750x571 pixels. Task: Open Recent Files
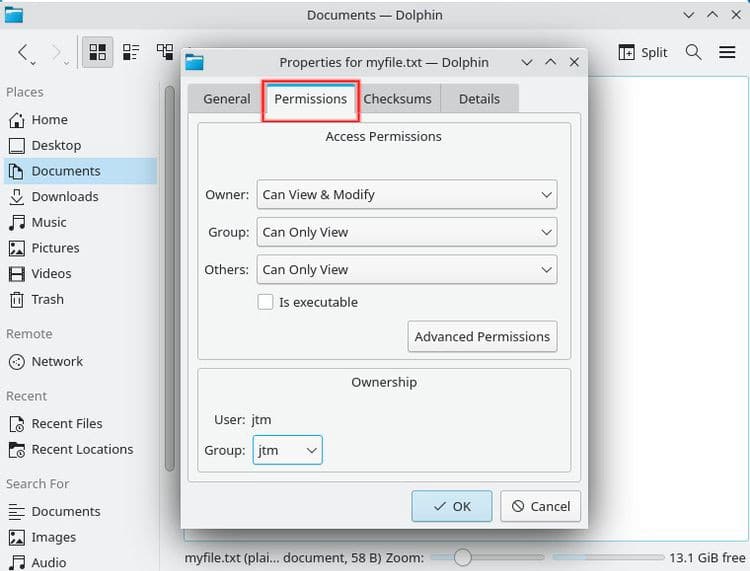(80, 424)
